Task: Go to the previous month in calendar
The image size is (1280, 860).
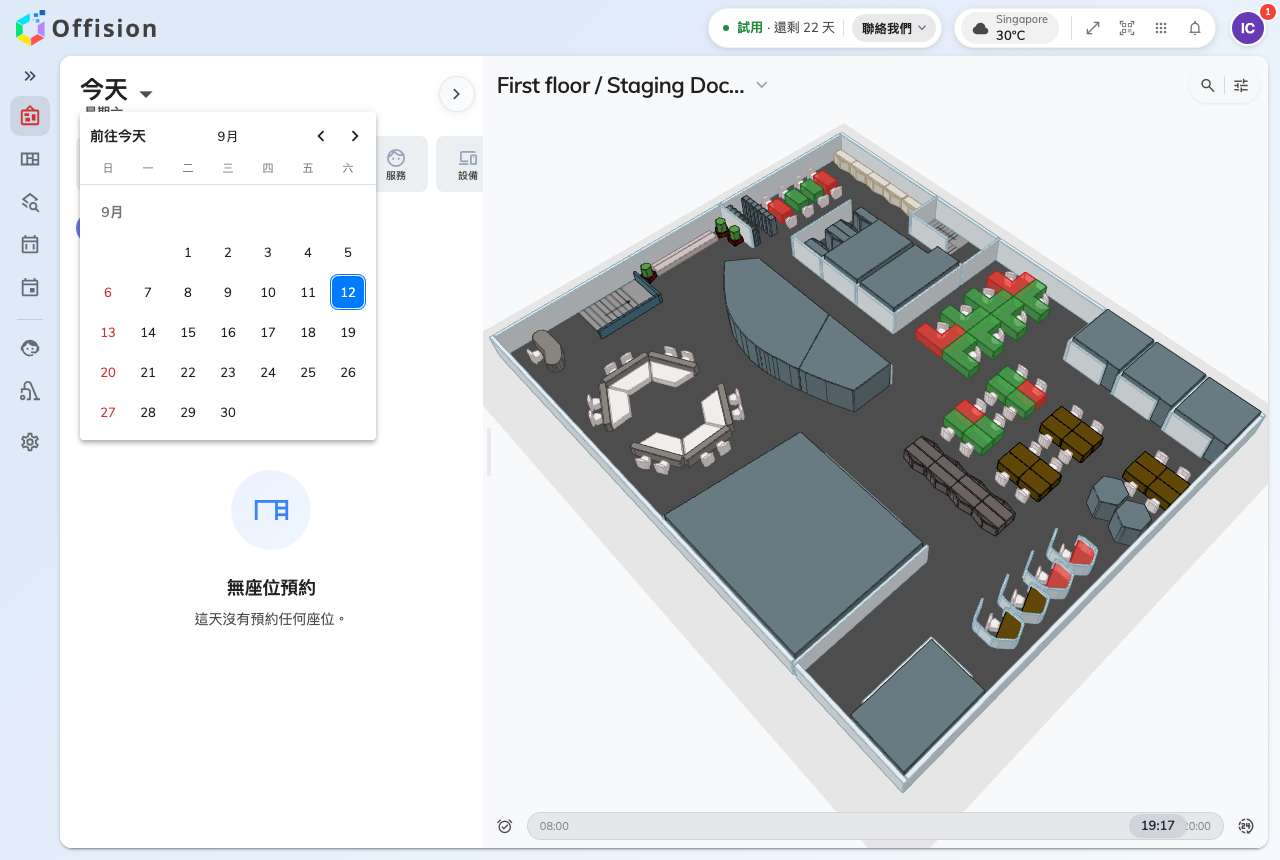Action: 321,136
